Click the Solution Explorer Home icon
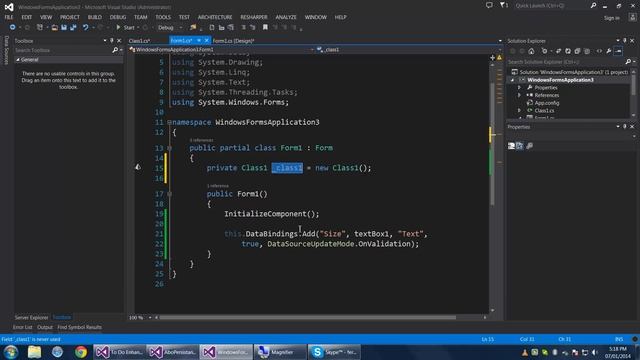This screenshot has width=640, height=360. coord(531,51)
